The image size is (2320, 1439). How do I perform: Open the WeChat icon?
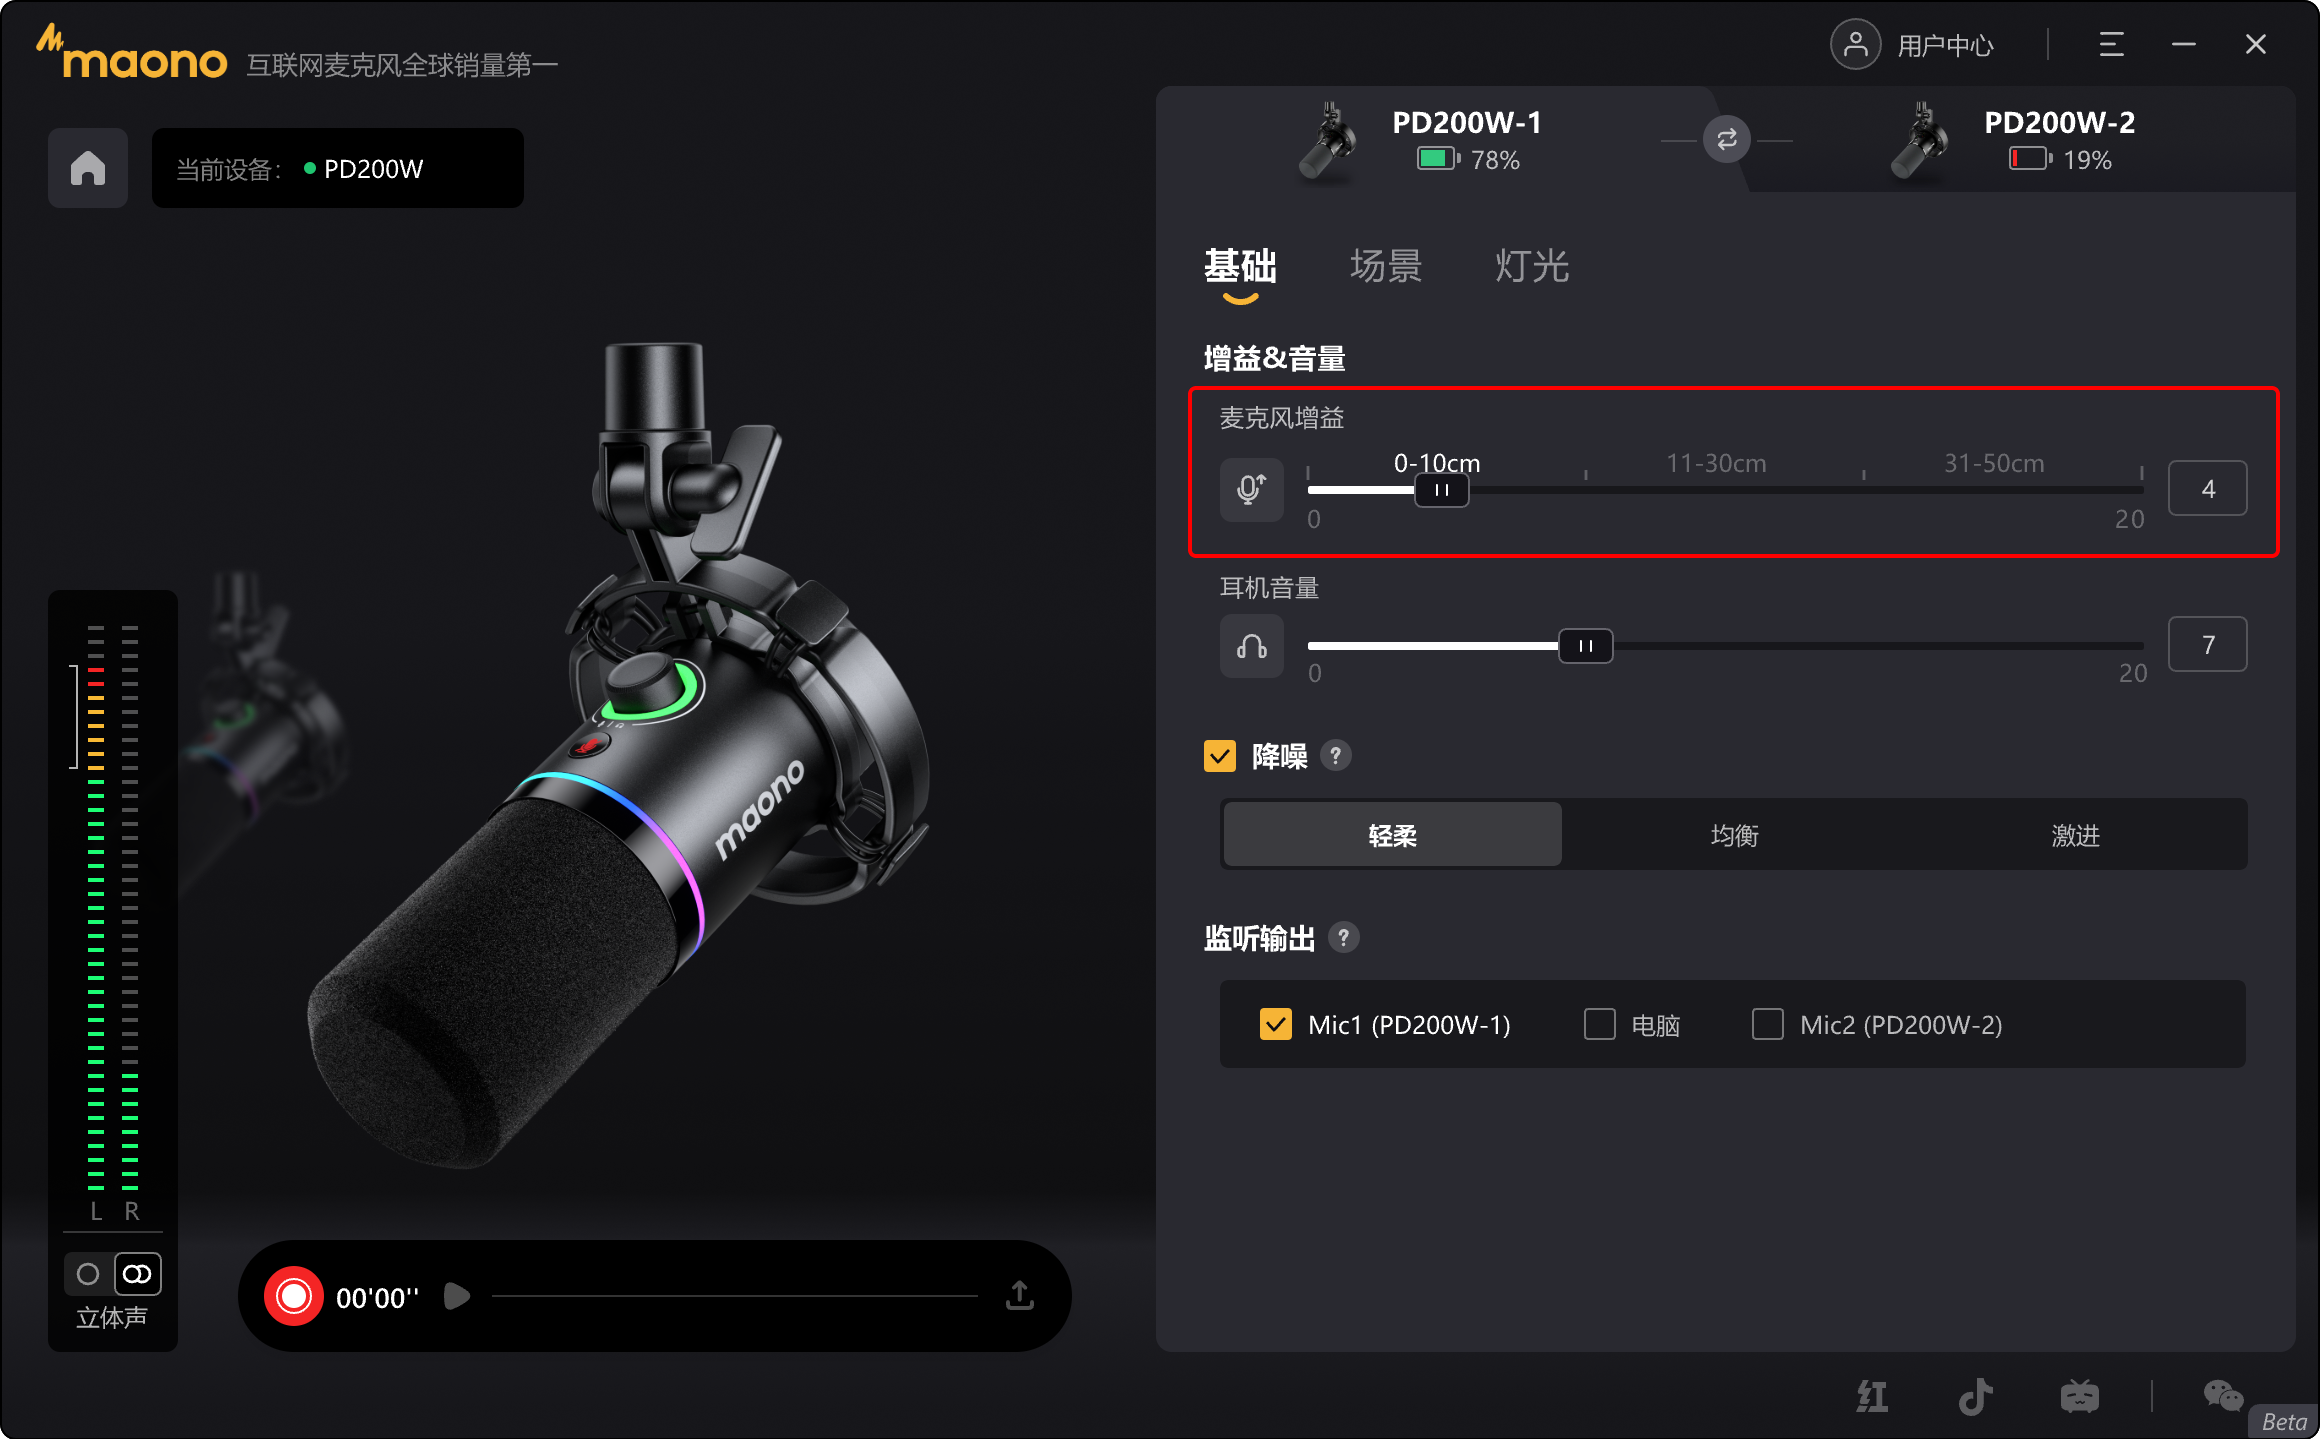(2223, 1395)
